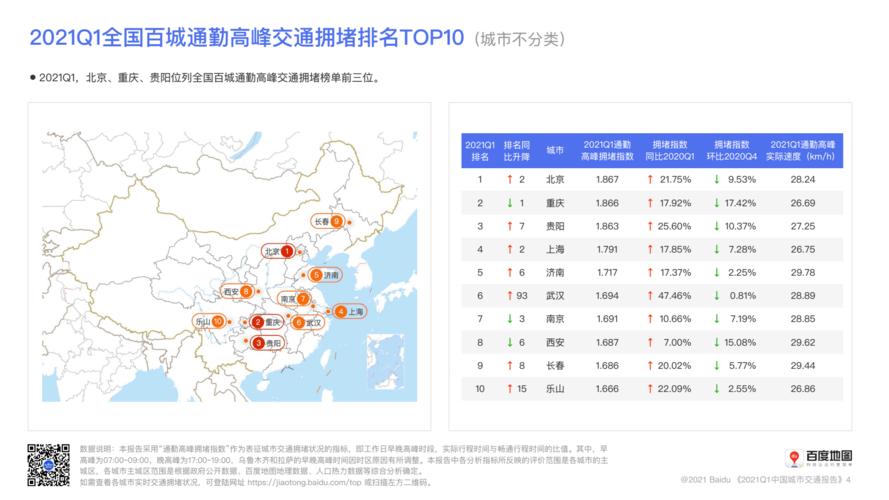Screen dimensions: 889x500
Task: Click the 2021Q1排名 column header
Action: (x=480, y=151)
